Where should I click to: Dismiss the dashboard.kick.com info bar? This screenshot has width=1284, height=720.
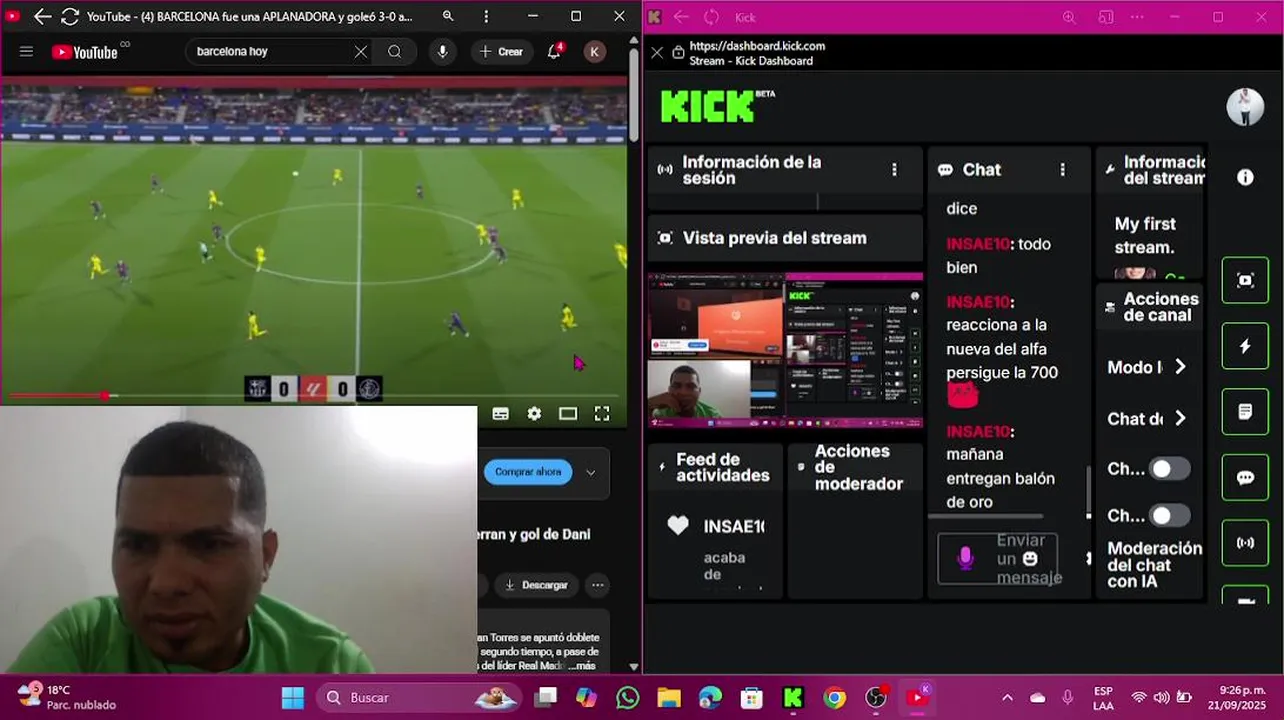[x=657, y=53]
